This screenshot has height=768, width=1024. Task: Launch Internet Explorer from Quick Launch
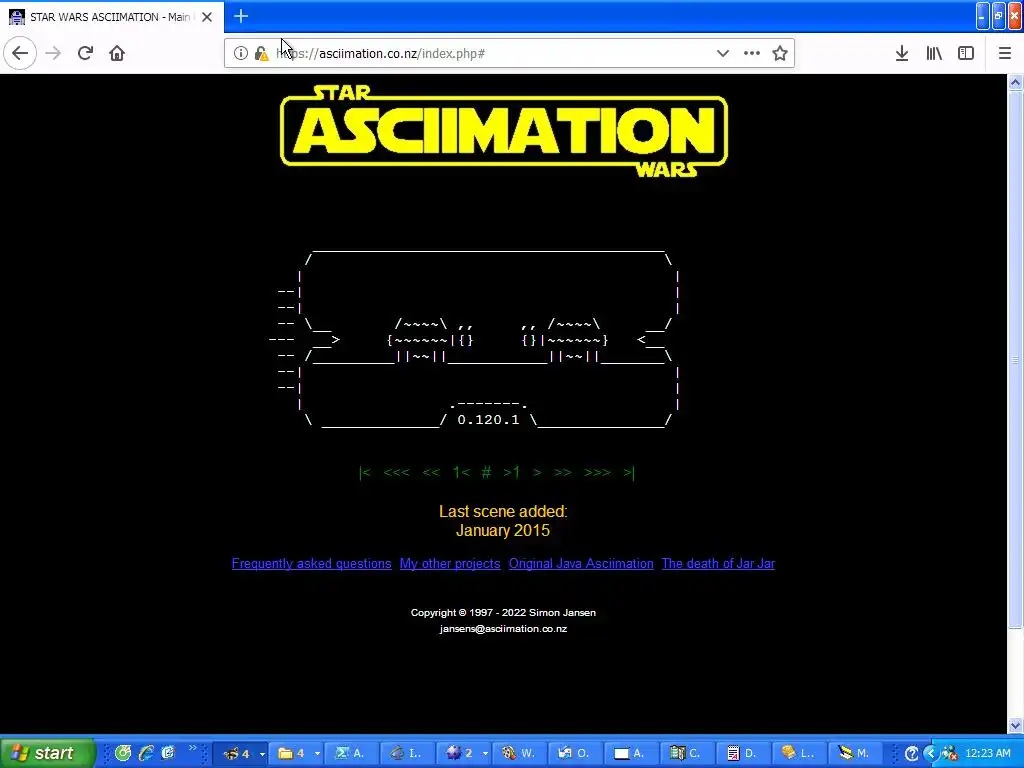click(146, 753)
